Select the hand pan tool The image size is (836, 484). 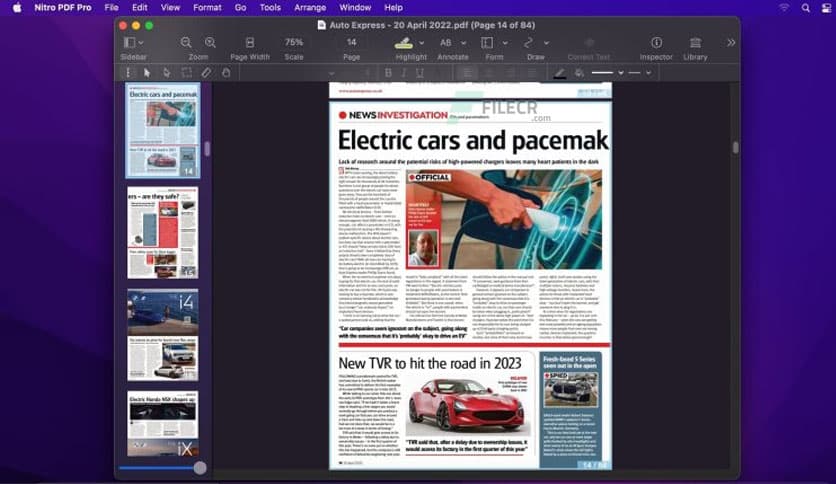[x=226, y=73]
